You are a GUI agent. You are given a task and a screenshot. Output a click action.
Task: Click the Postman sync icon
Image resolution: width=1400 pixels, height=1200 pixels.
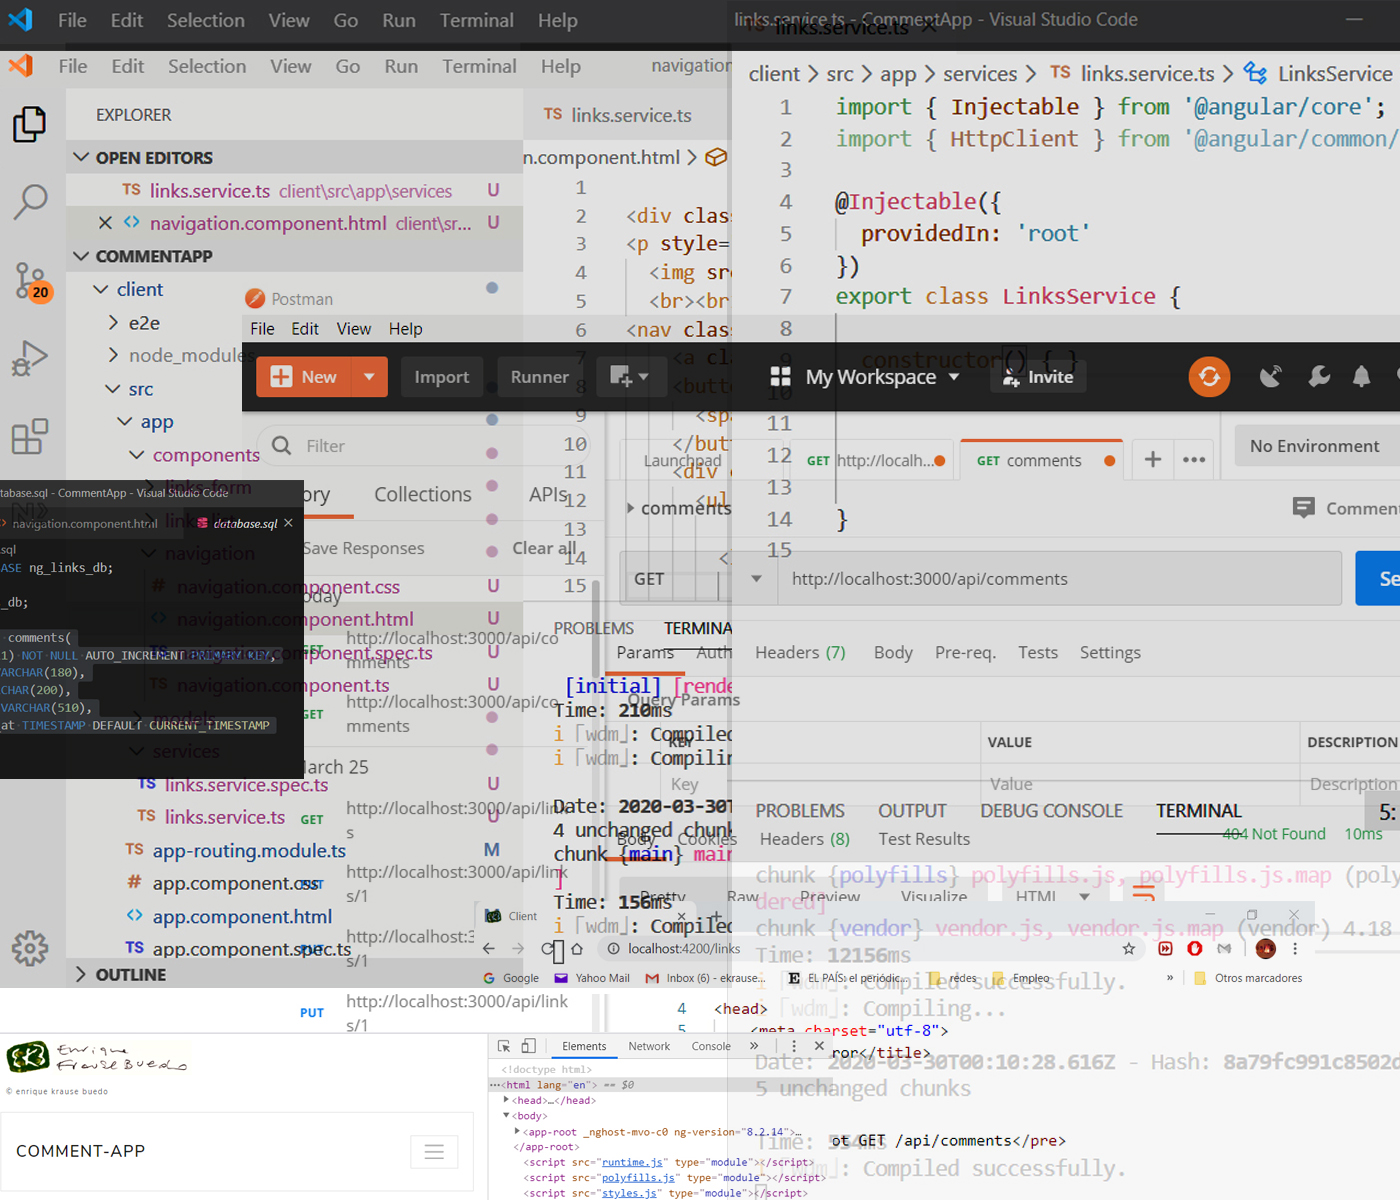[1209, 377]
